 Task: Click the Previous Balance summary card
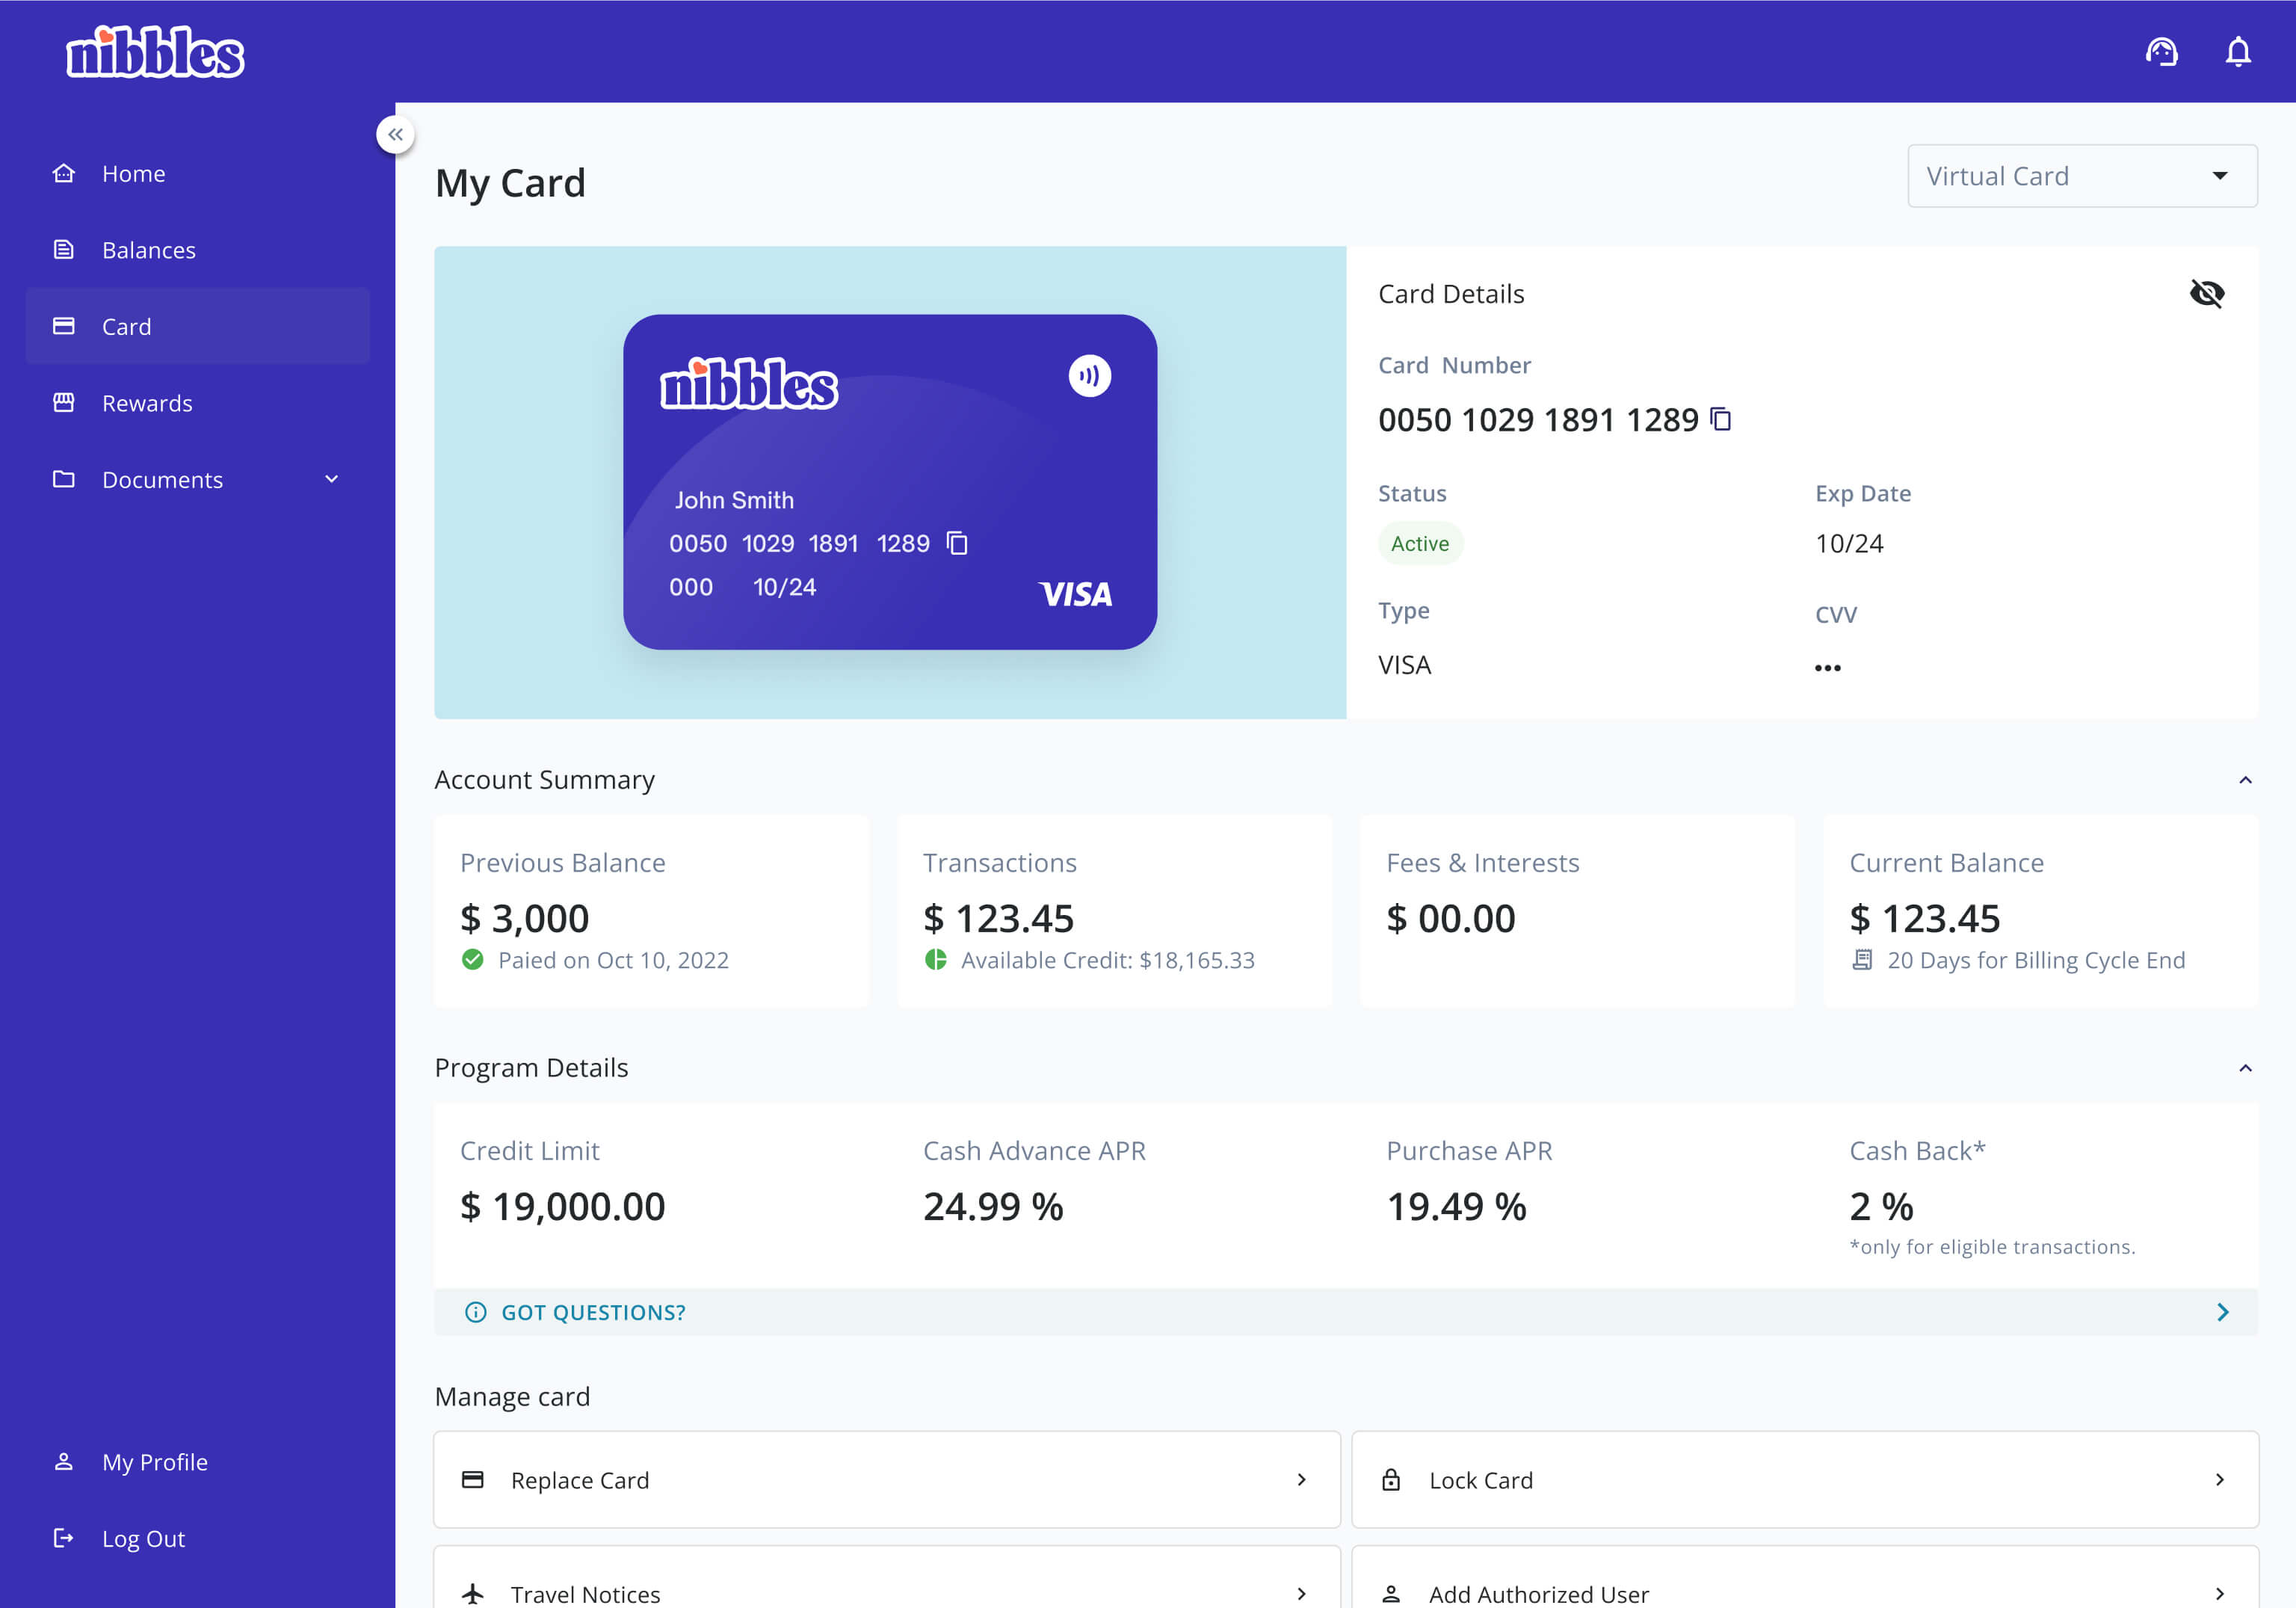(x=651, y=910)
